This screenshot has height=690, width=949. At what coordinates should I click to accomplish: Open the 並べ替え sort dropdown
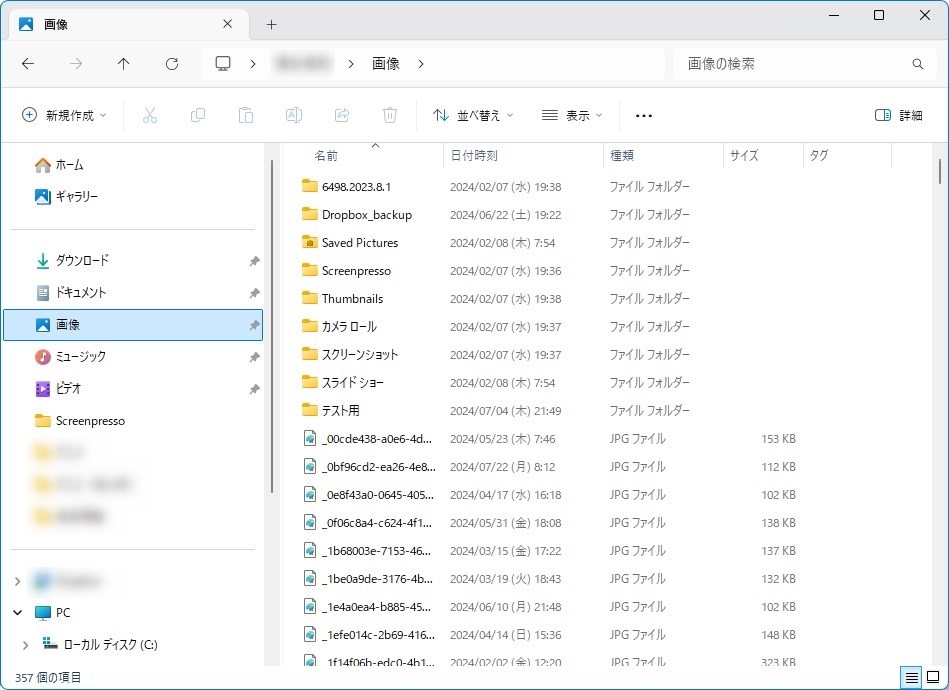click(473, 115)
